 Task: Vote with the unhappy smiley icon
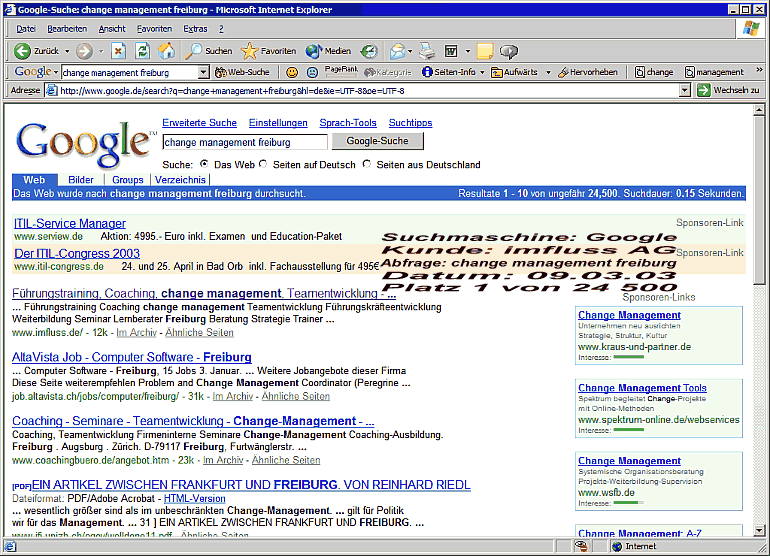click(312, 72)
